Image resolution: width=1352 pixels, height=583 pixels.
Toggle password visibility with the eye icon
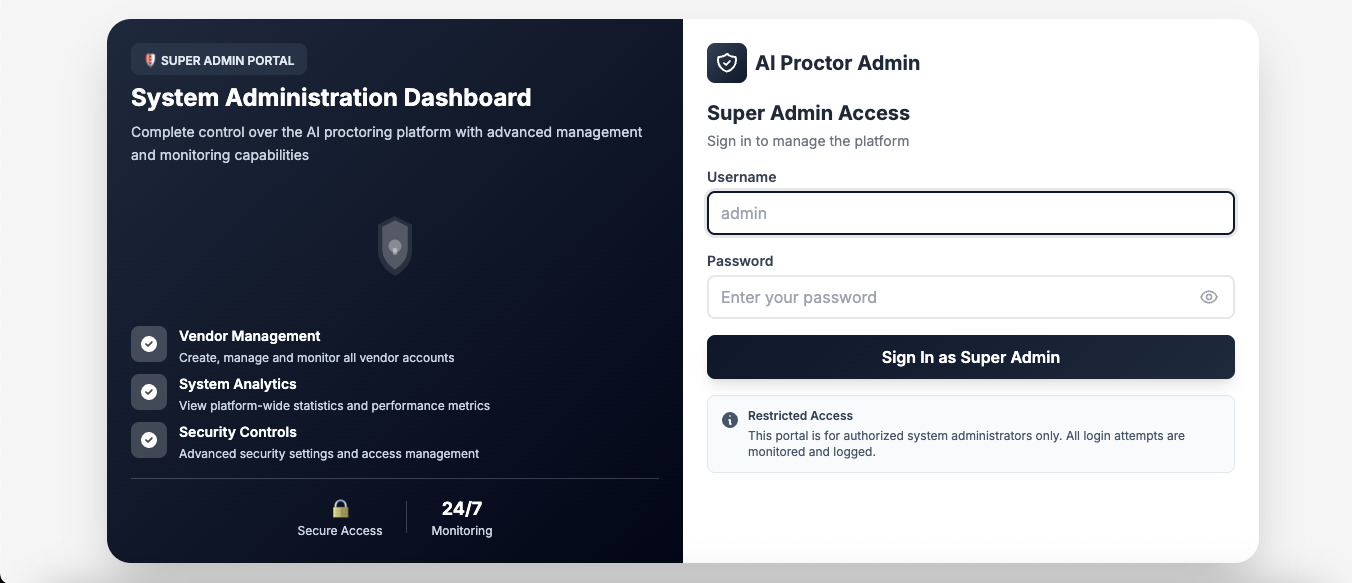point(1209,297)
